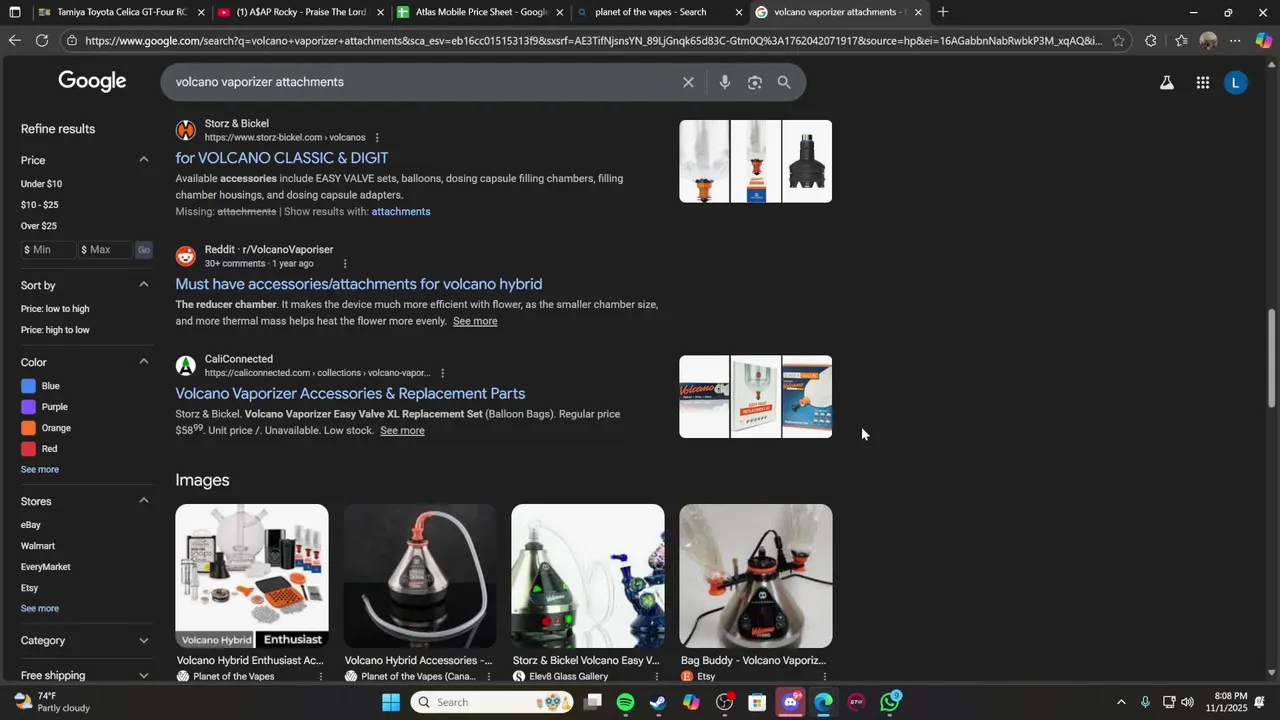This screenshot has width=1280, height=720.
Task: Click the maximum price input field
Action: (x=104, y=250)
